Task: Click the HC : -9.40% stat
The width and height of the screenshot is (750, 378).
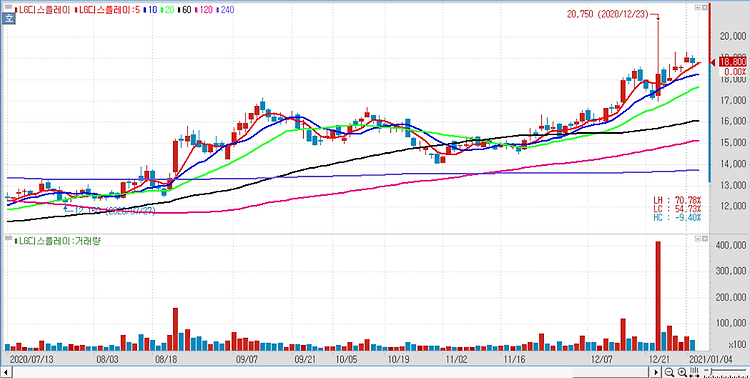Action: [677, 217]
